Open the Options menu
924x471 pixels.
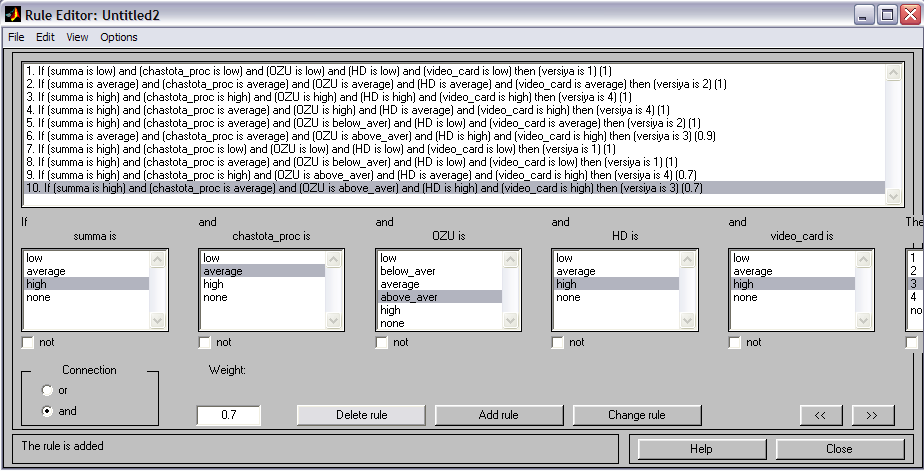(x=118, y=37)
